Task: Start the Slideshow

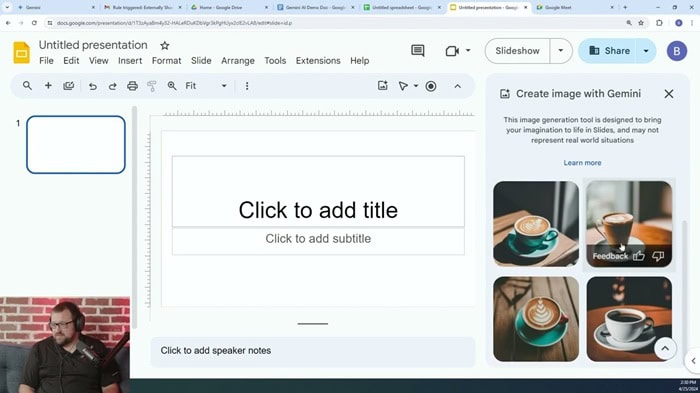Action: tap(517, 51)
